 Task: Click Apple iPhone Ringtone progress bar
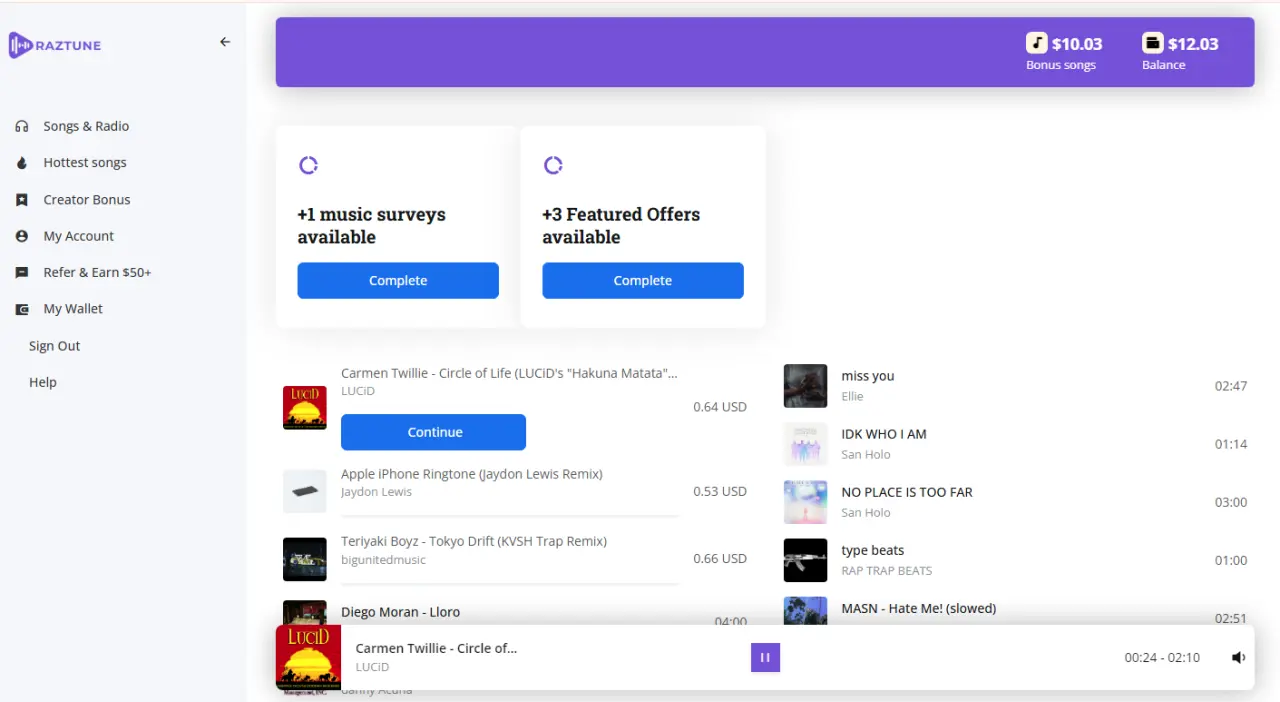coord(510,516)
